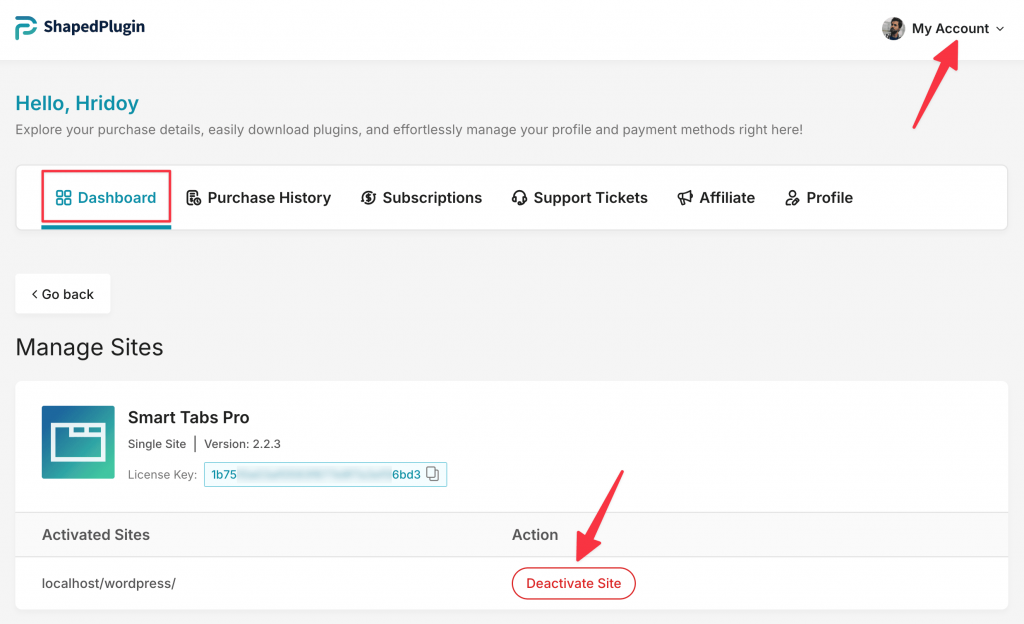Click the Single Site license label
Screen dimensions: 1024x624
pos(157,444)
